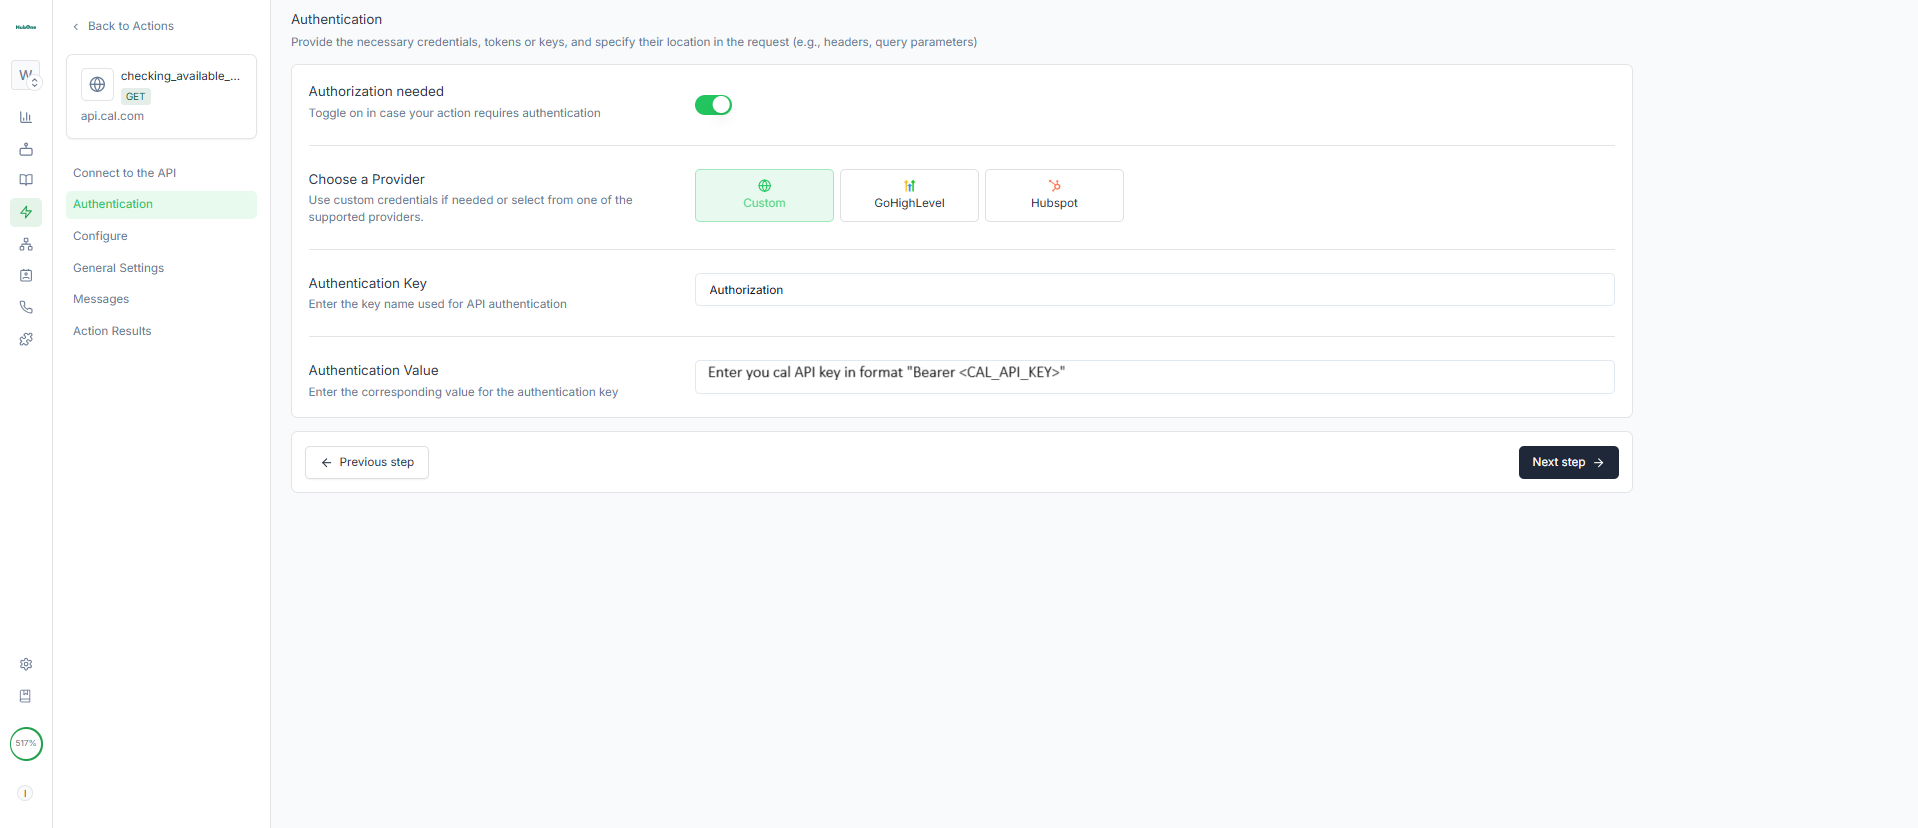Select the lightning bolt Actions icon

[26, 212]
